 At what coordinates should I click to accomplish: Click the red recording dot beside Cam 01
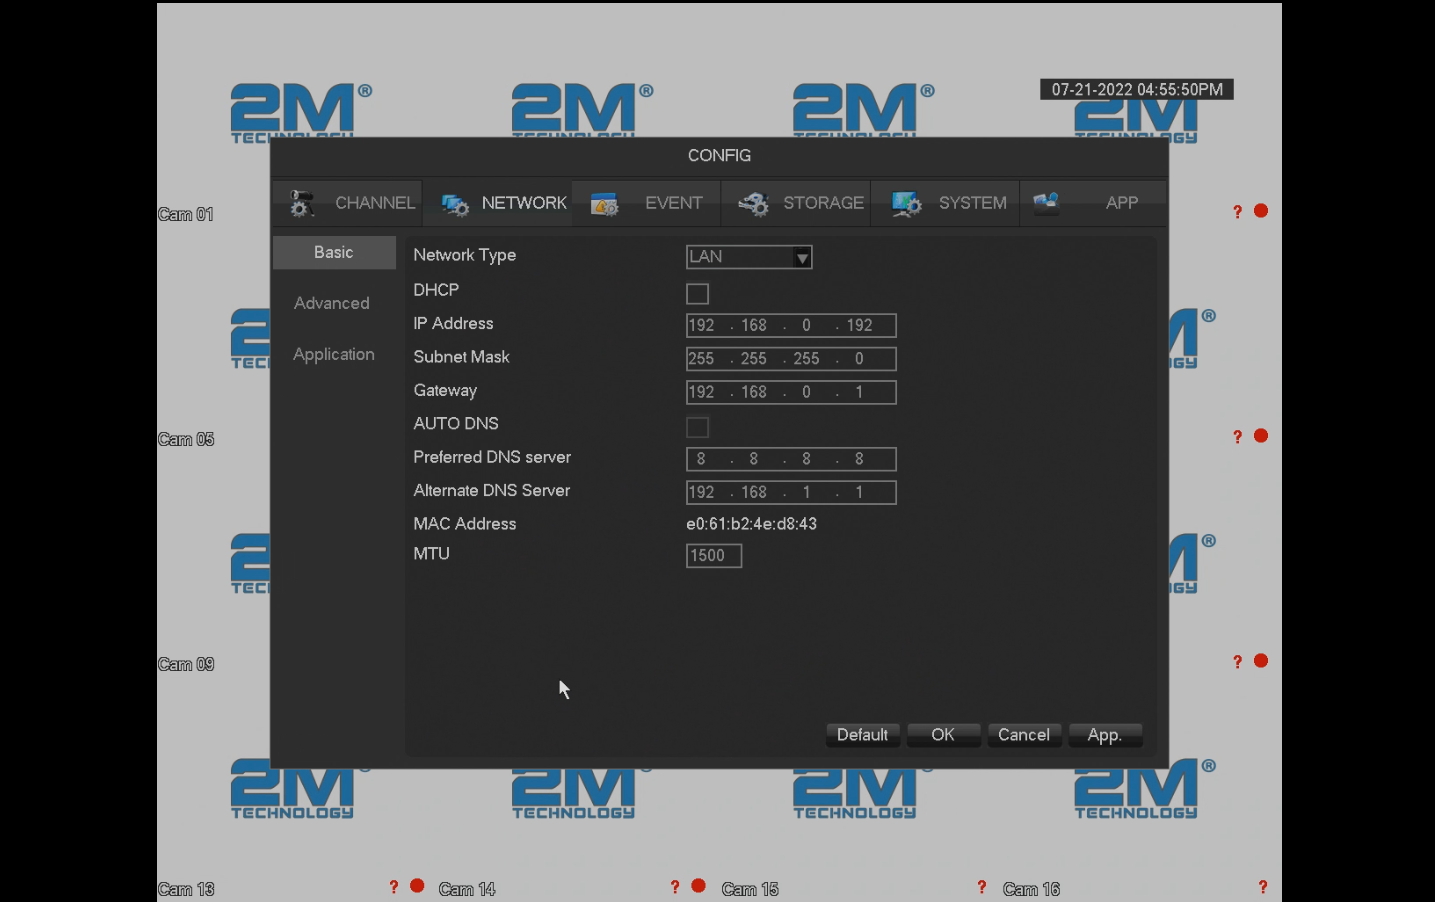tap(1261, 211)
